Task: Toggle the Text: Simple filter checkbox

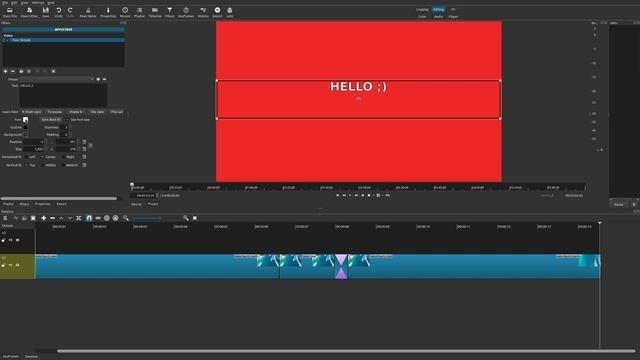Action: coord(7,40)
